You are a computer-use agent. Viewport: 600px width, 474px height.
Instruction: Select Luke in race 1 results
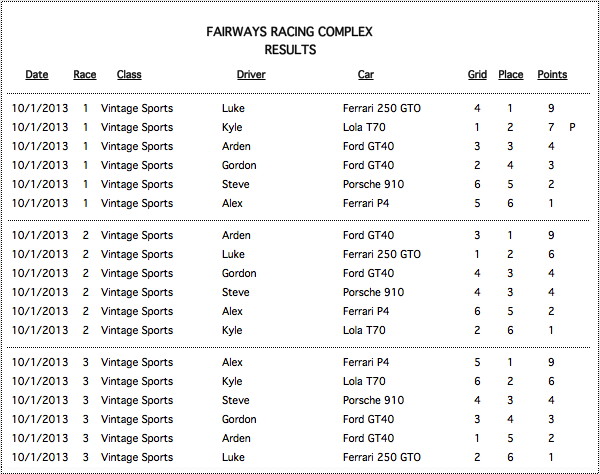pos(233,108)
